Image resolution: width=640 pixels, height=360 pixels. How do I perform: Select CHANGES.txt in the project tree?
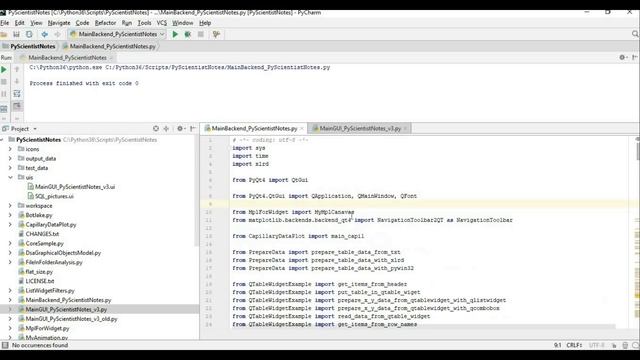(x=42, y=234)
